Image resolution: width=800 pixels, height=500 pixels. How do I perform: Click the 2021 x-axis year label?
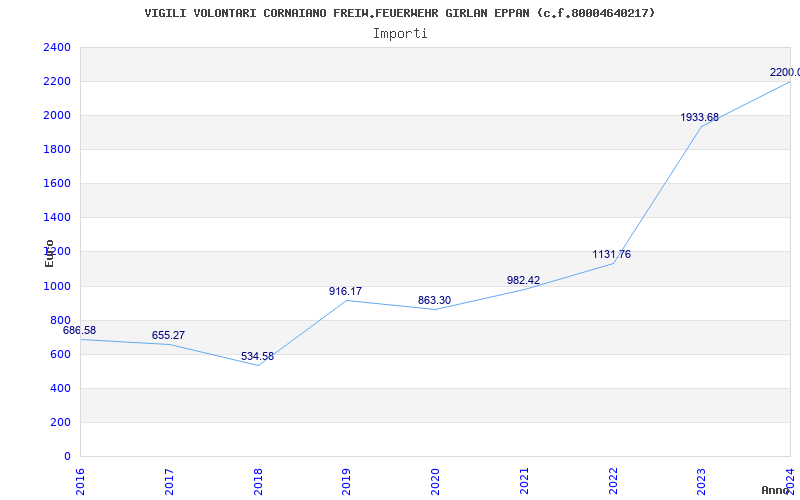pos(524,481)
